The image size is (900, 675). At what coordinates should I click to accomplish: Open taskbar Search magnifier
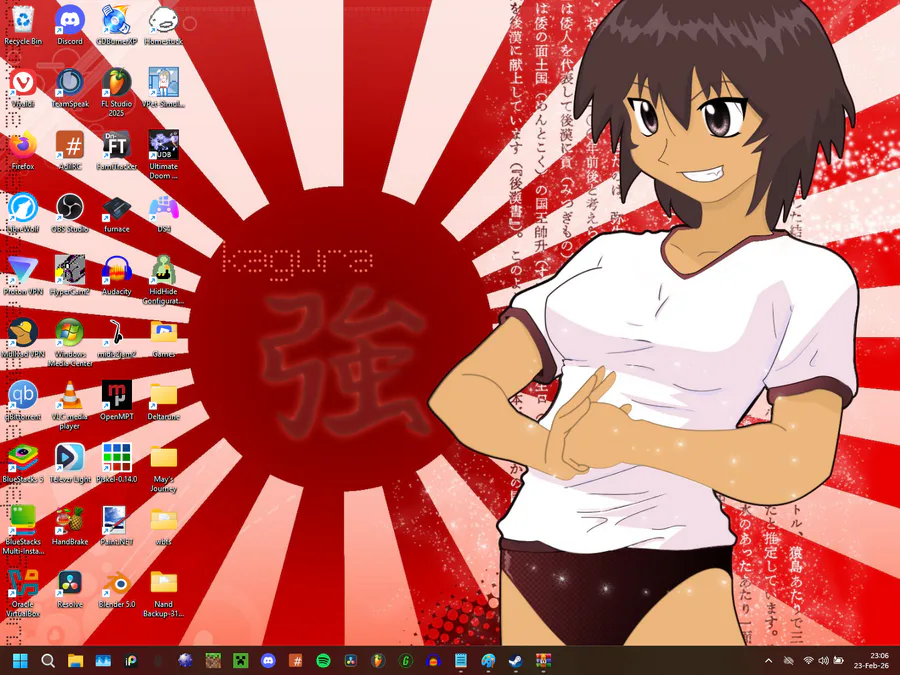[48, 661]
